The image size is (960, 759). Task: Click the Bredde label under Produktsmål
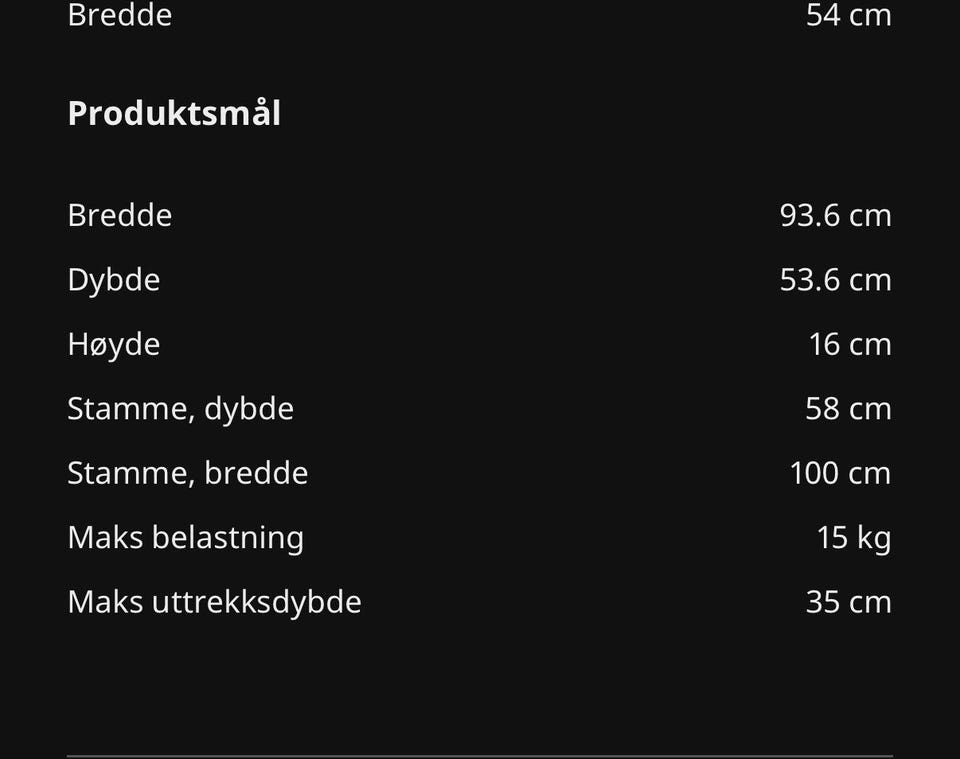click(119, 215)
